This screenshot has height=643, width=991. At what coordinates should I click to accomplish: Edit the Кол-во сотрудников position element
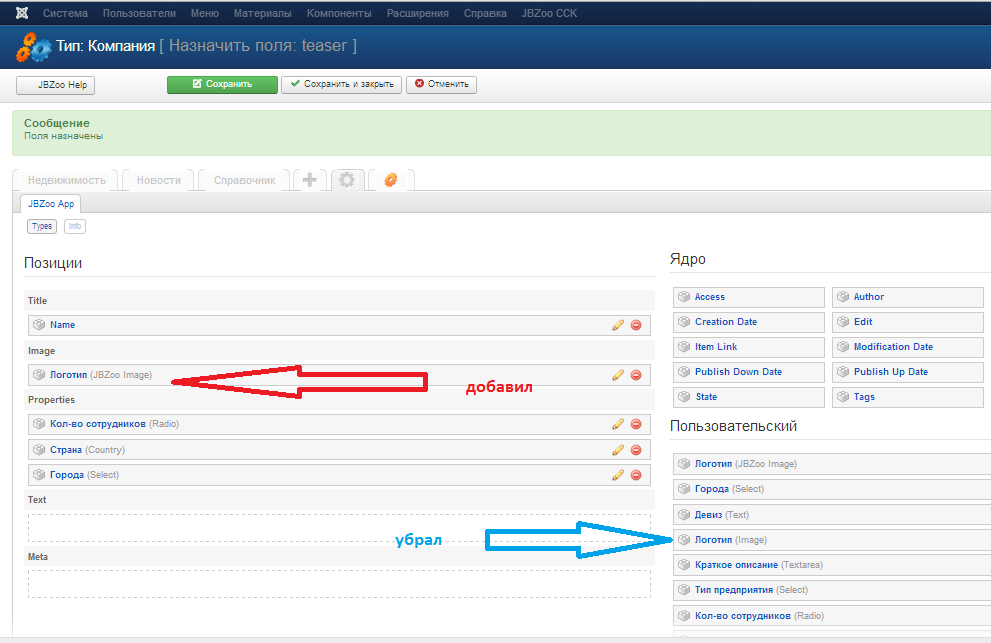pos(618,424)
